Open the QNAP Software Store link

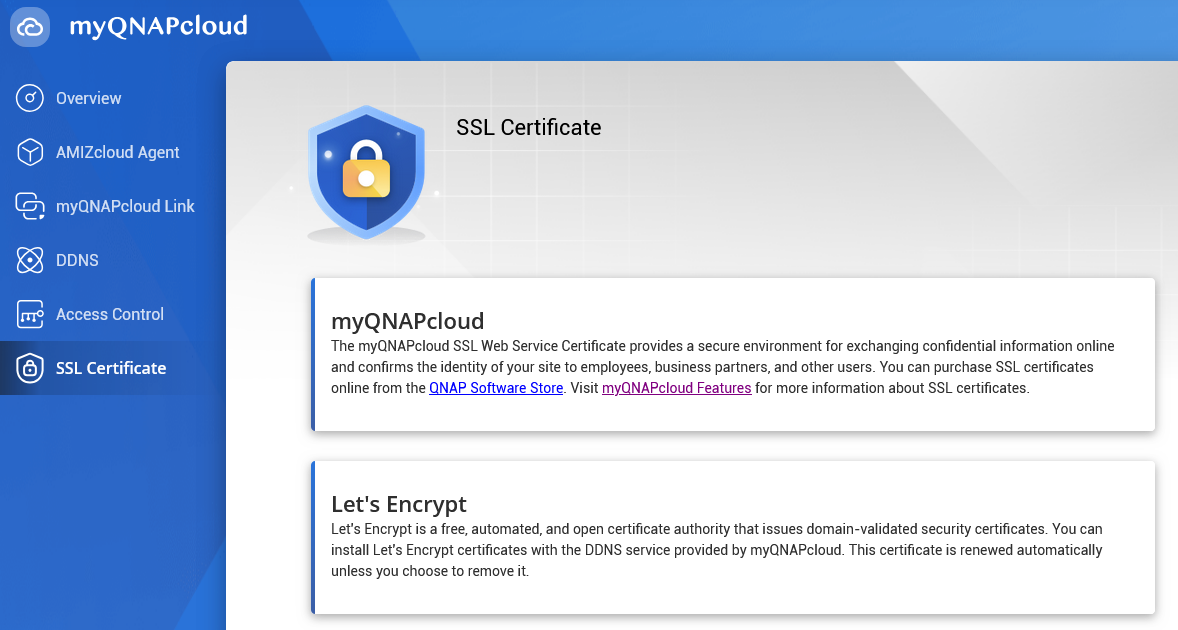[496, 388]
